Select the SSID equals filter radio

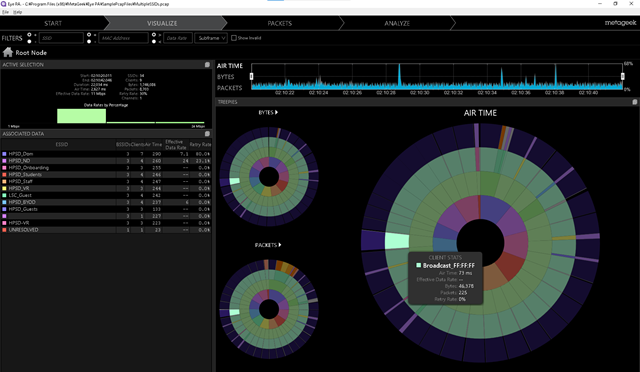29,35
